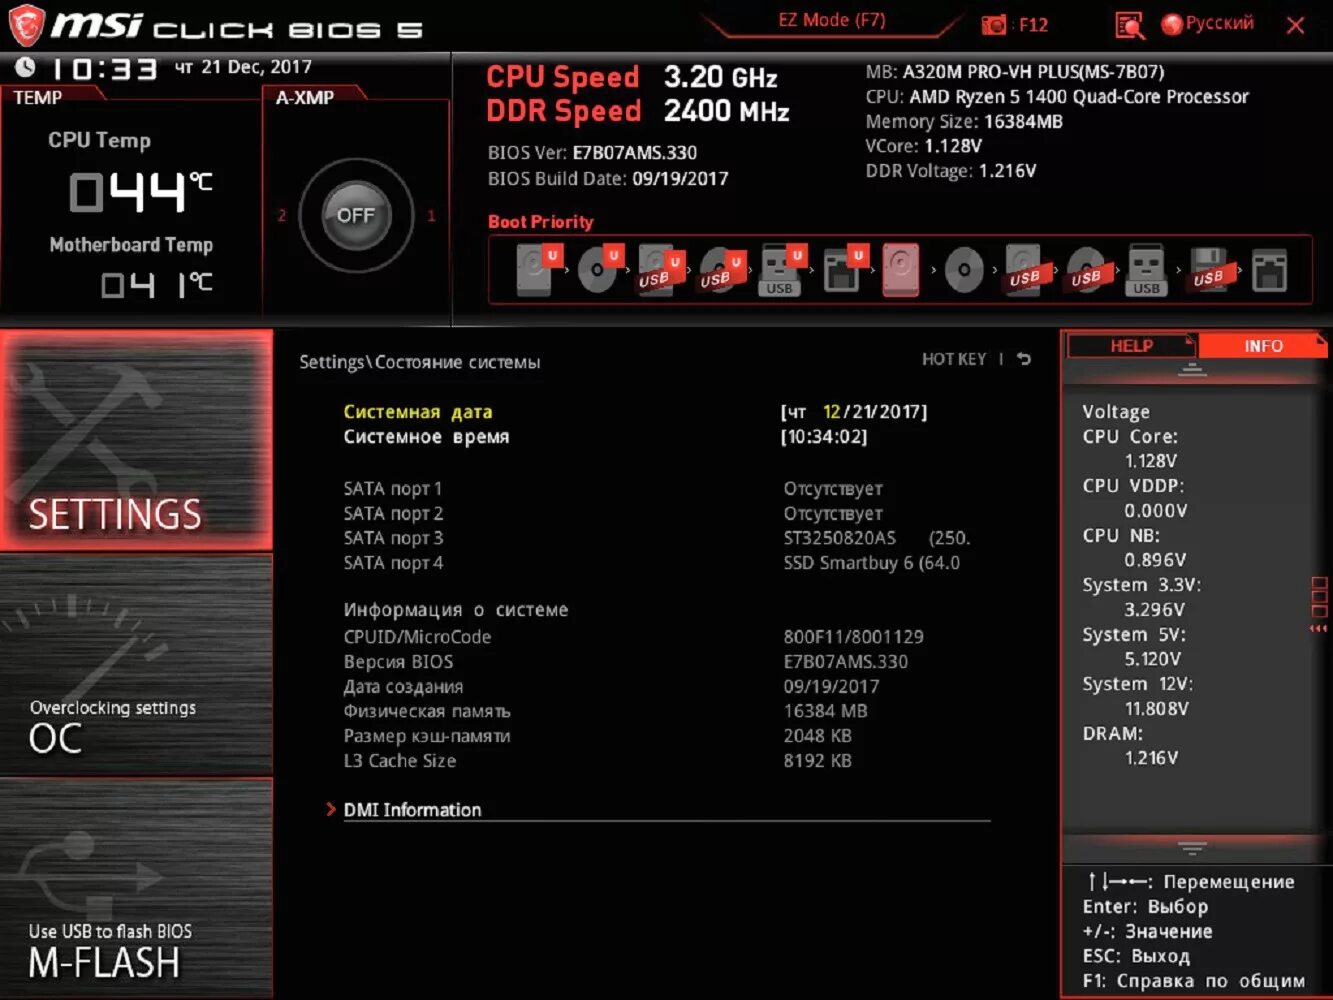Viewport: 1333px width, 1000px height.
Task: Toggle the A-XMP OFF dial
Action: tap(356, 215)
